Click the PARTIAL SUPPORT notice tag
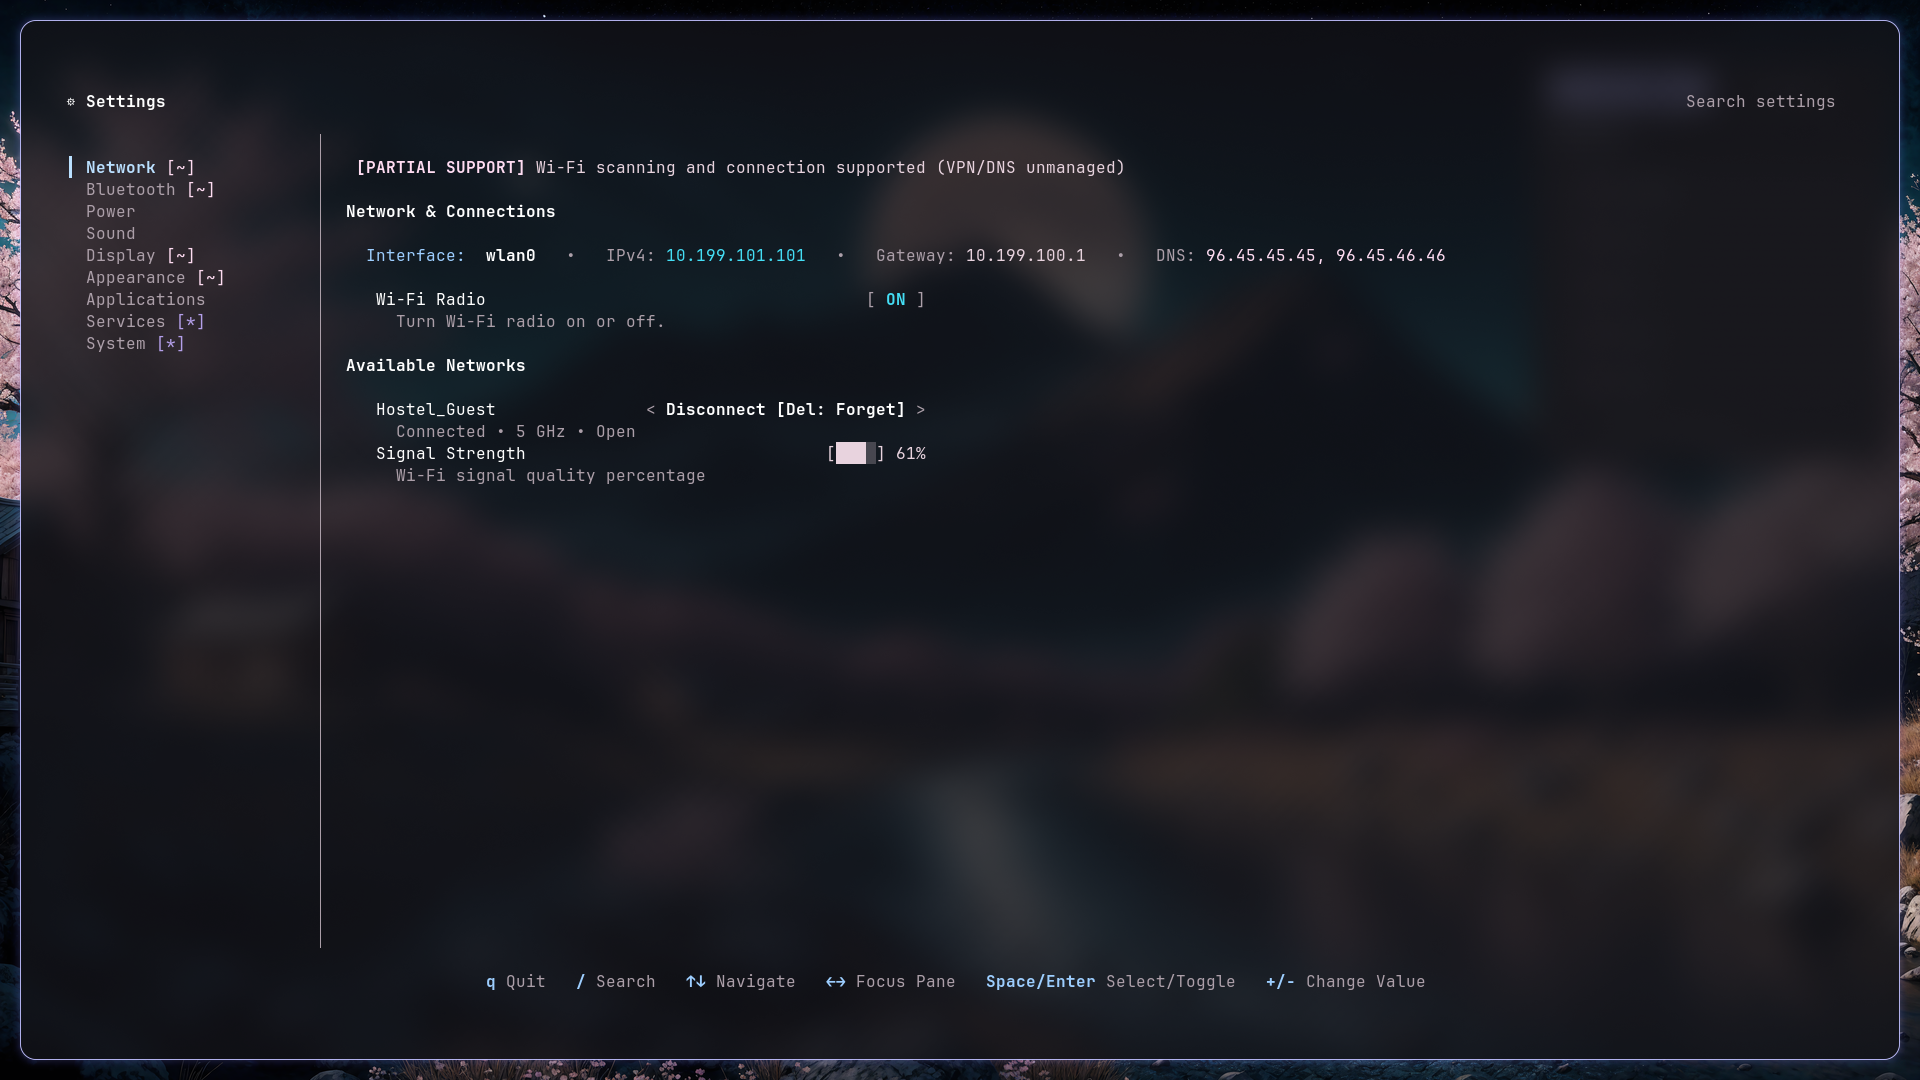Screen dimensions: 1920x1080 [440, 168]
